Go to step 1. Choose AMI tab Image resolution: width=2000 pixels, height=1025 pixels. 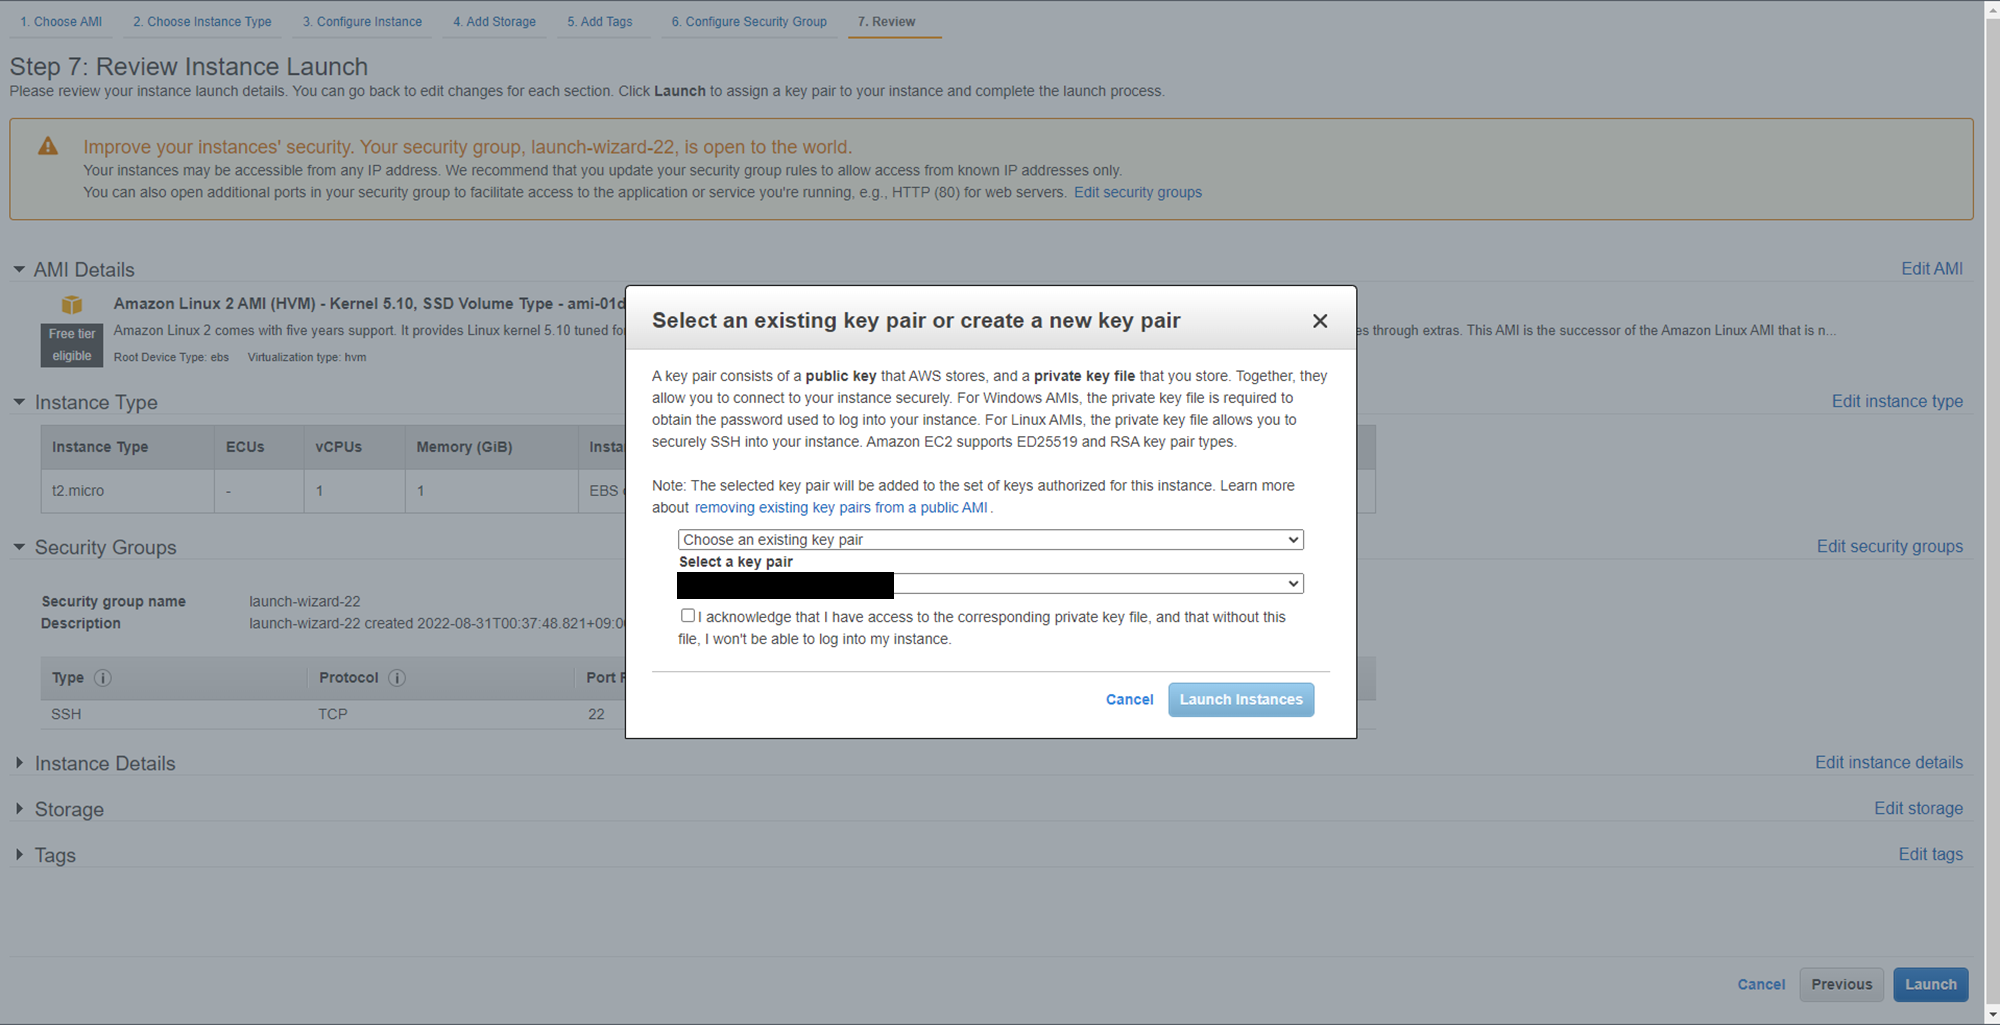point(61,22)
